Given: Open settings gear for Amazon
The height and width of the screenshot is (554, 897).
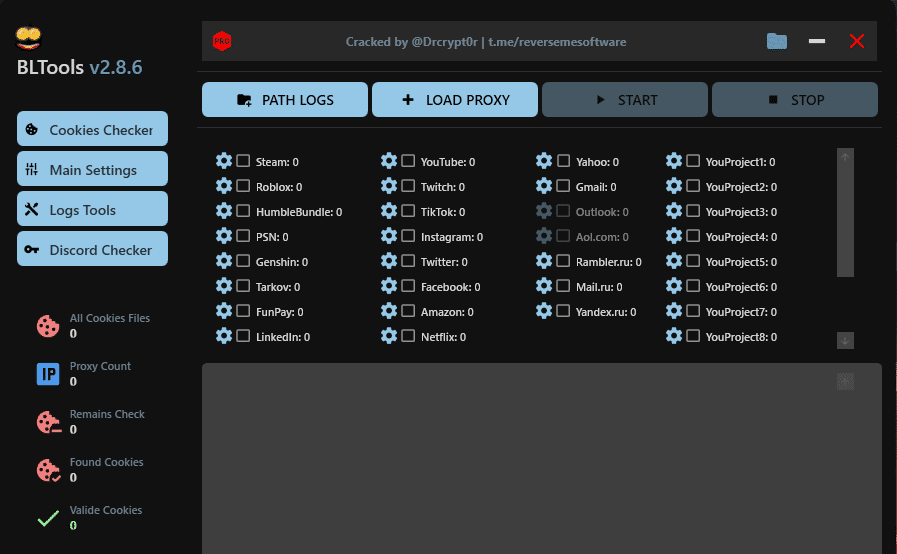Looking at the screenshot, I should [x=389, y=311].
